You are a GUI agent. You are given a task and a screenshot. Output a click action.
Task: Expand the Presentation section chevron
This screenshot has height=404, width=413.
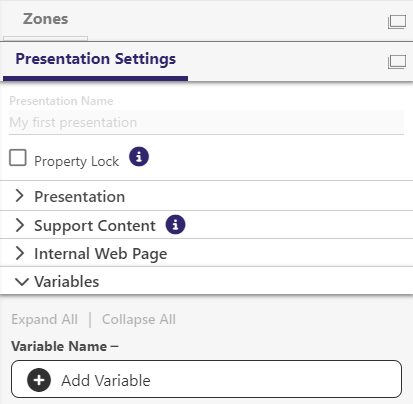click(20, 196)
